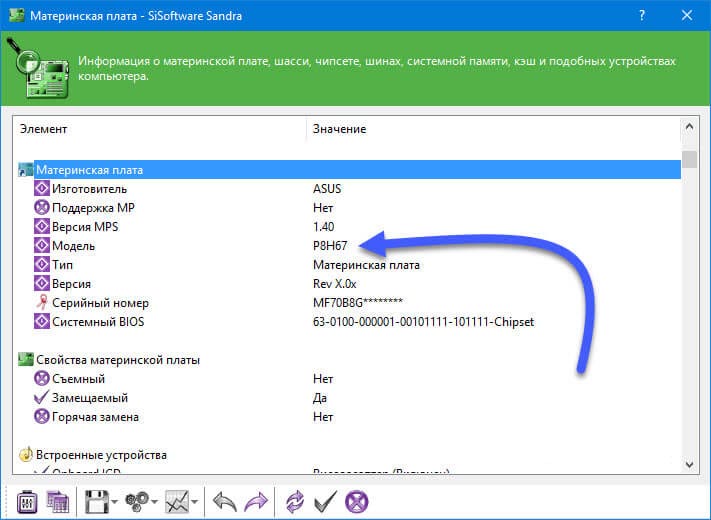Click the help question mark in title bar
The width and height of the screenshot is (711, 520).
(x=642, y=15)
